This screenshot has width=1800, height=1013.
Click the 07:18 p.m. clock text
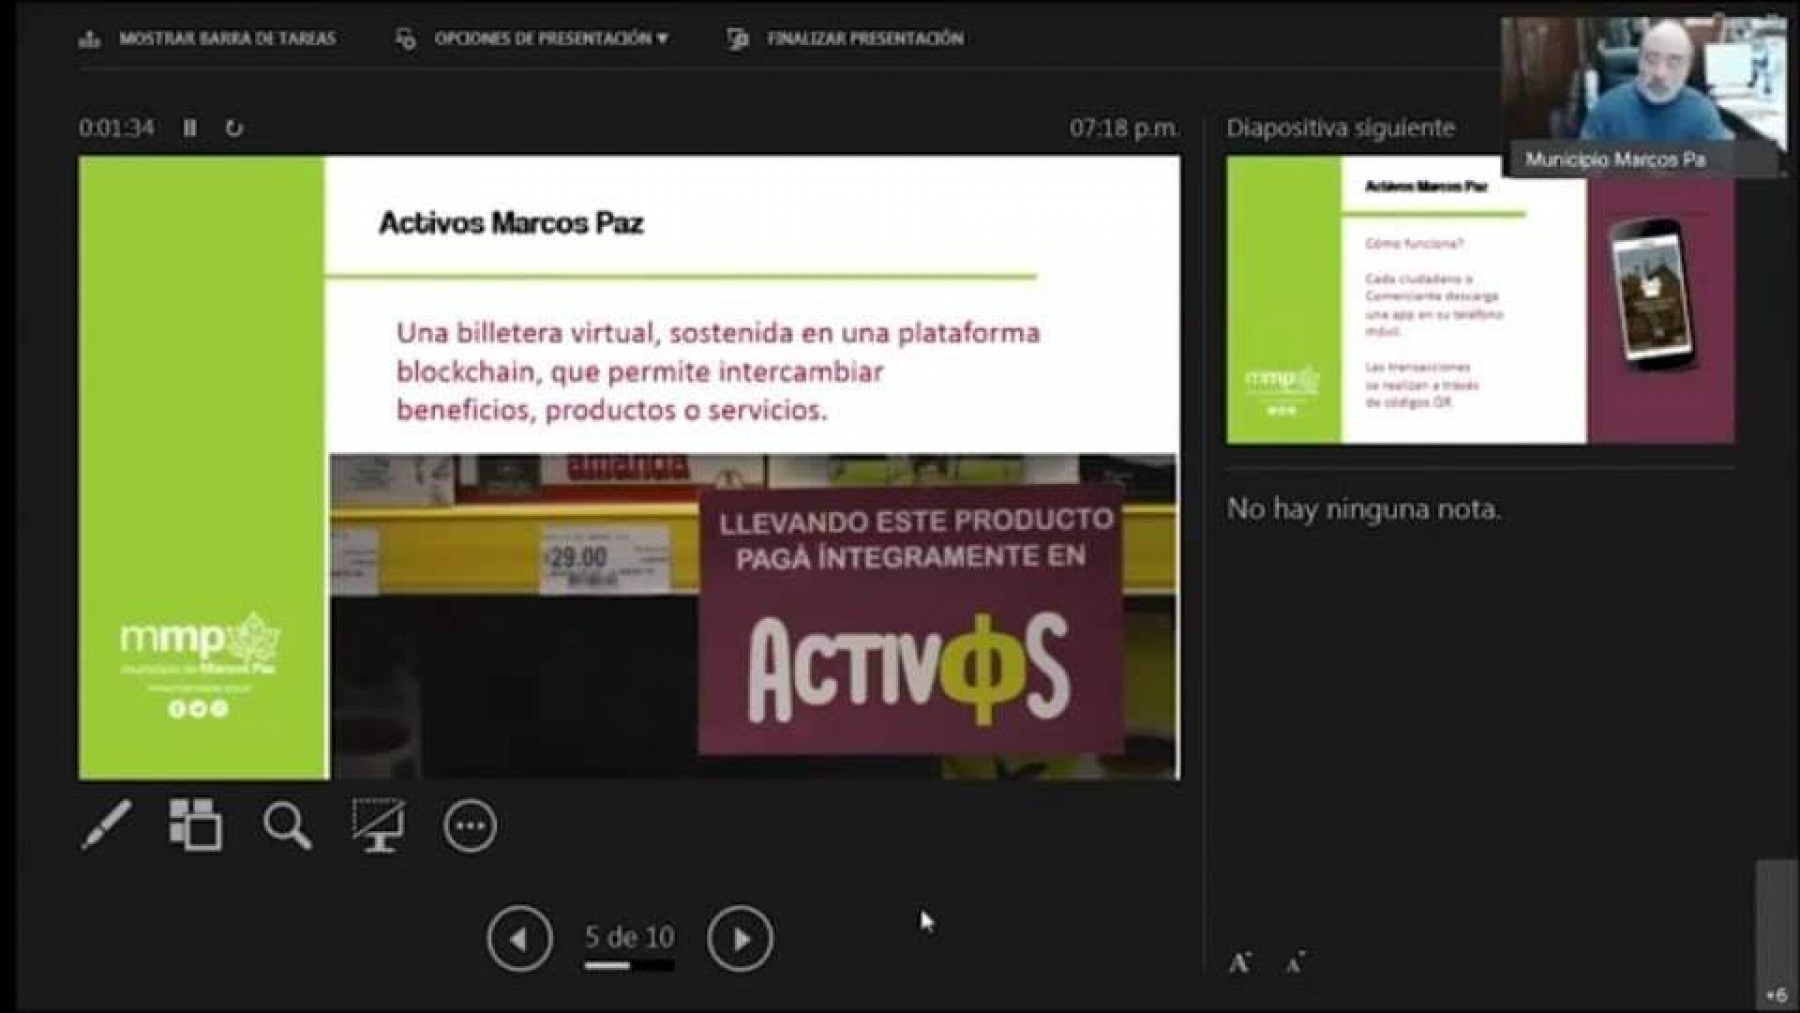tap(1124, 128)
